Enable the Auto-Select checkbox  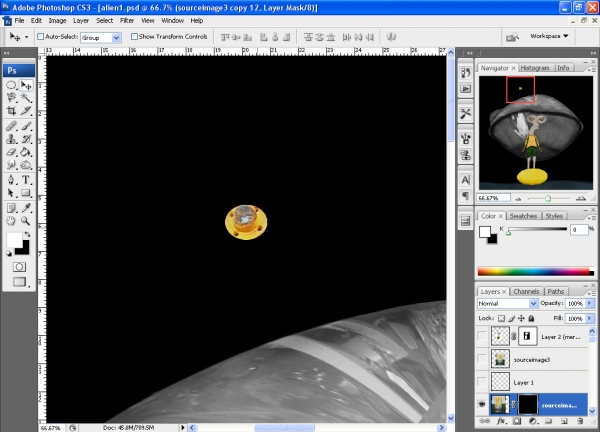coord(41,37)
